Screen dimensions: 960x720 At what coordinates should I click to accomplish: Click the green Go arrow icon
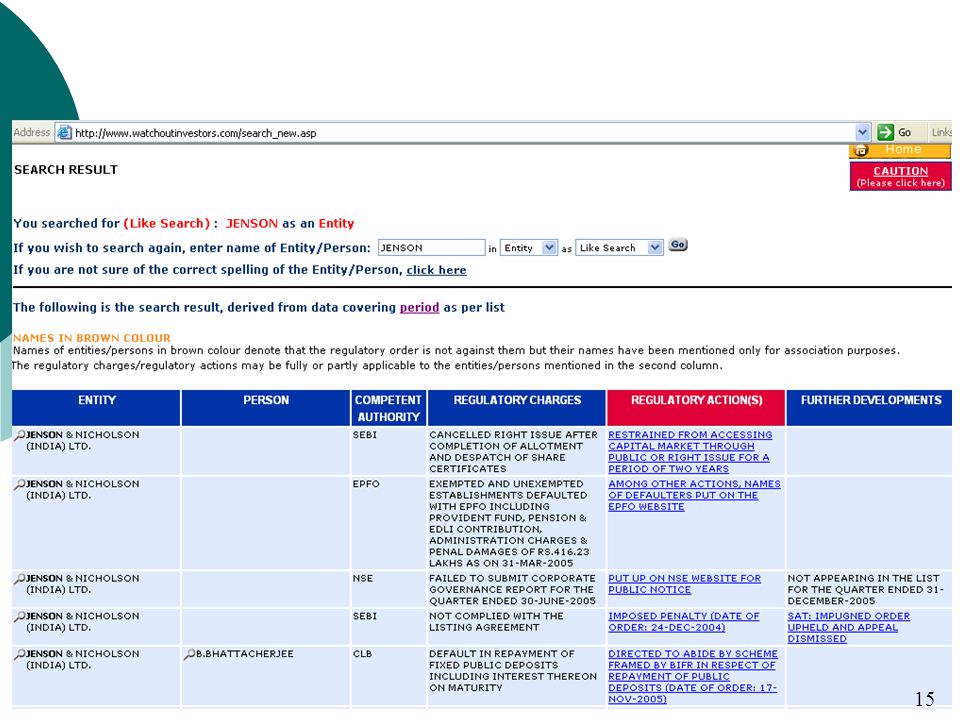click(885, 132)
